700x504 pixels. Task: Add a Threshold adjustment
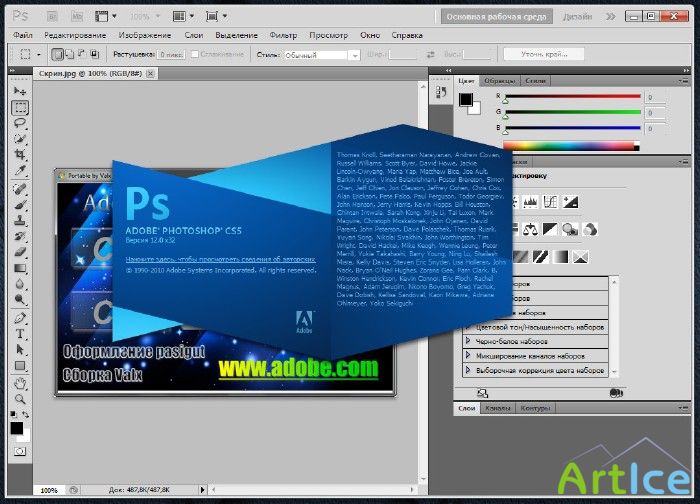click(x=540, y=257)
